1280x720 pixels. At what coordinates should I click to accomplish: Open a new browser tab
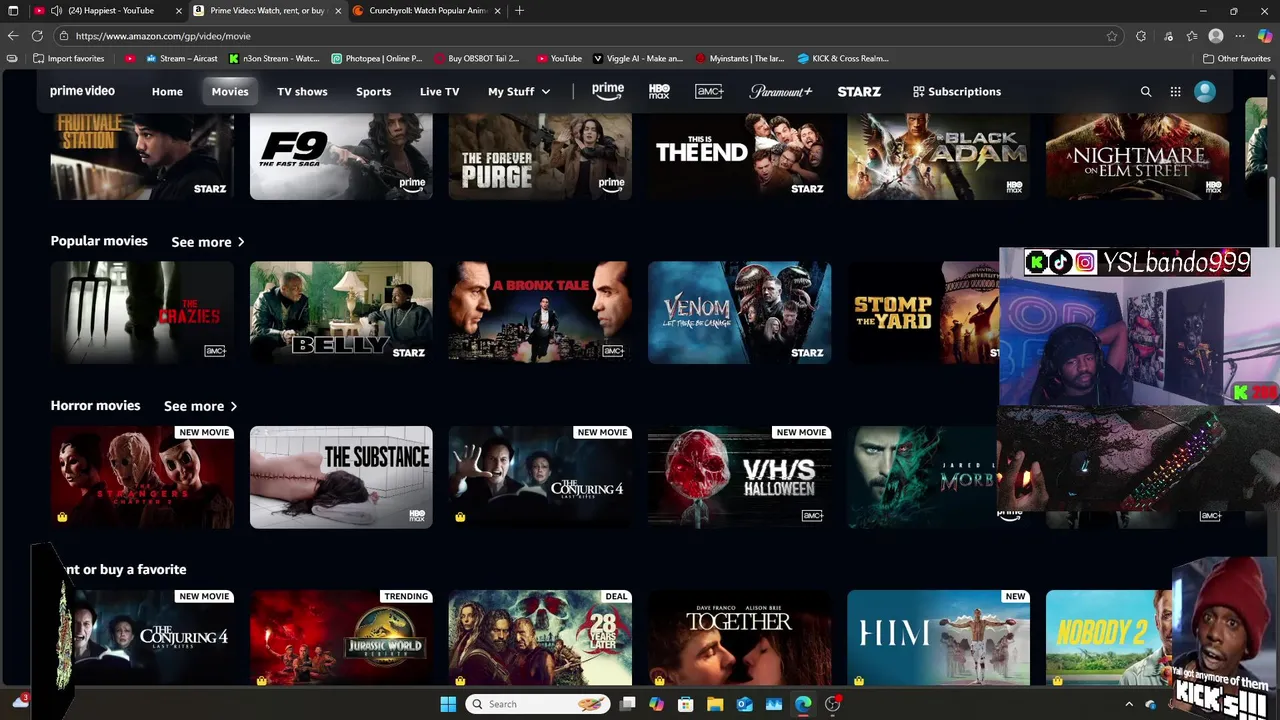point(519,11)
